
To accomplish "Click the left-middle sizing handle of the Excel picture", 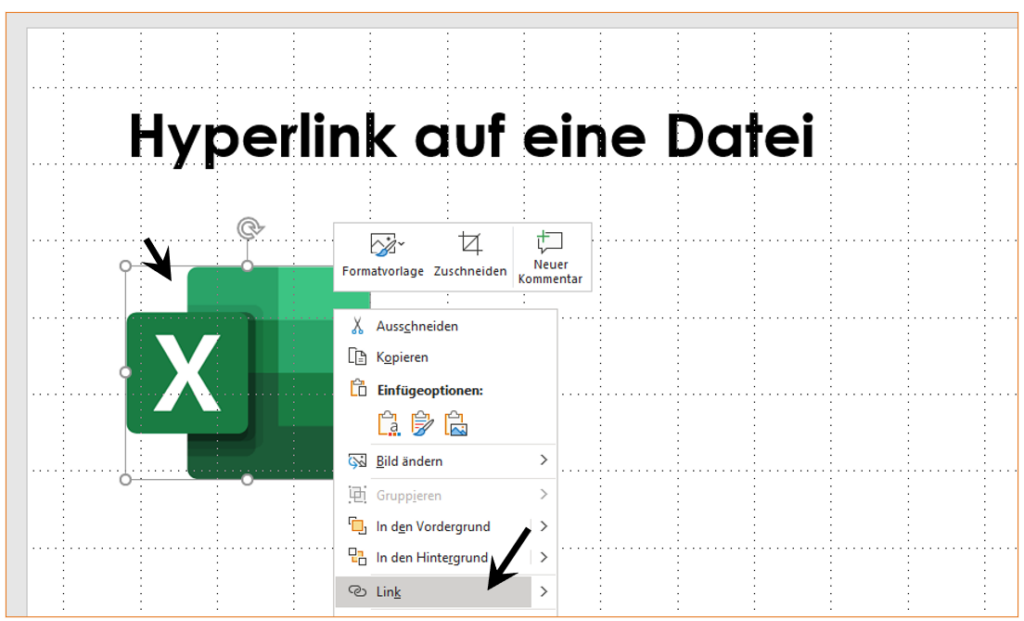I will click(x=126, y=372).
